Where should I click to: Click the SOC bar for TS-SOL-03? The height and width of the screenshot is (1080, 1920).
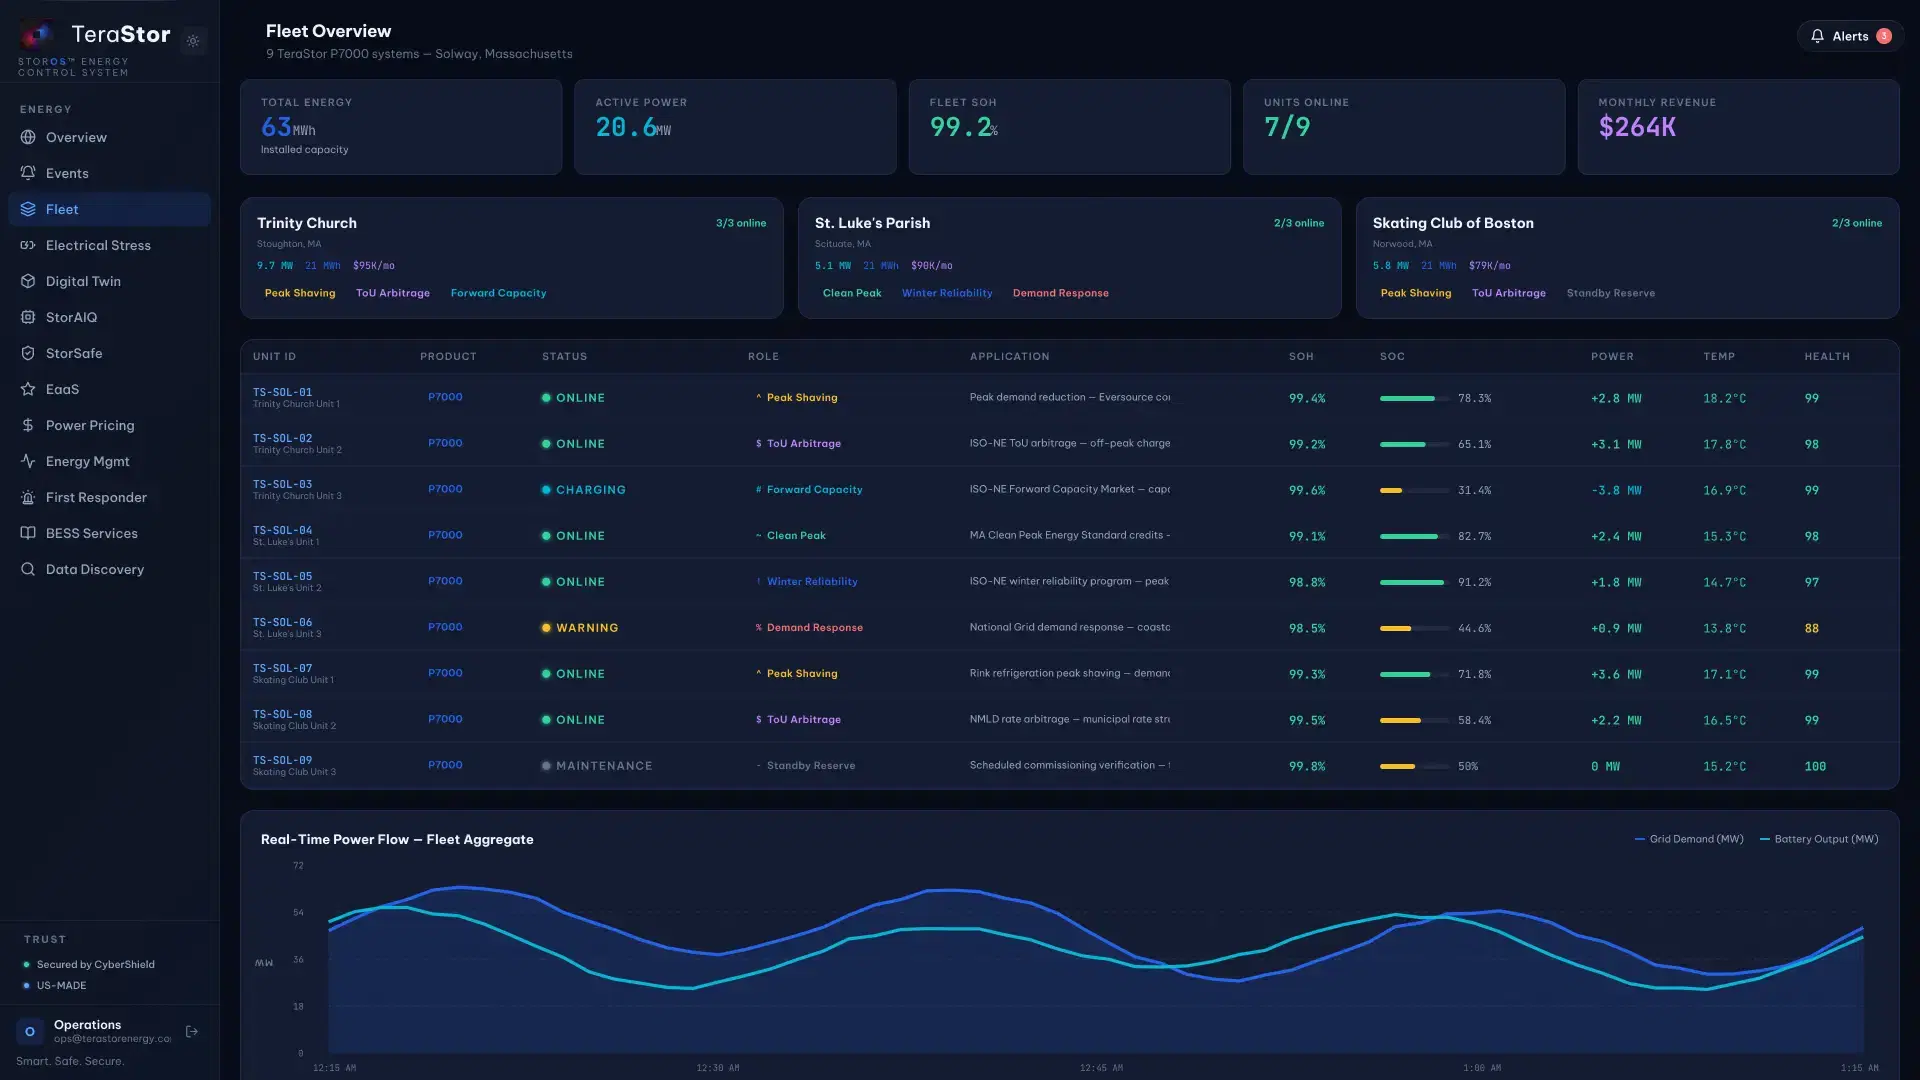[1414, 490]
